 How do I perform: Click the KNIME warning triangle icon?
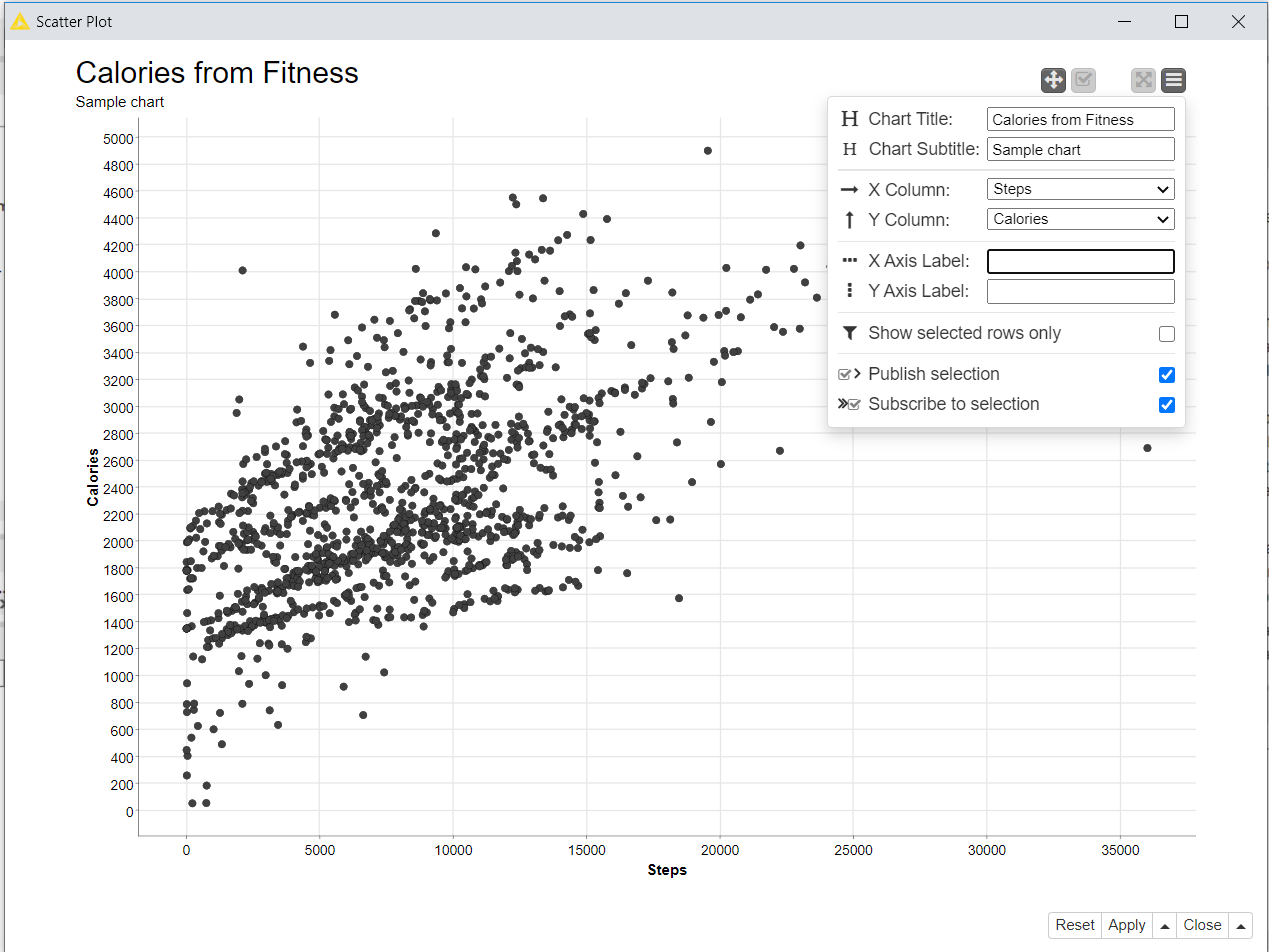pyautogui.click(x=20, y=22)
